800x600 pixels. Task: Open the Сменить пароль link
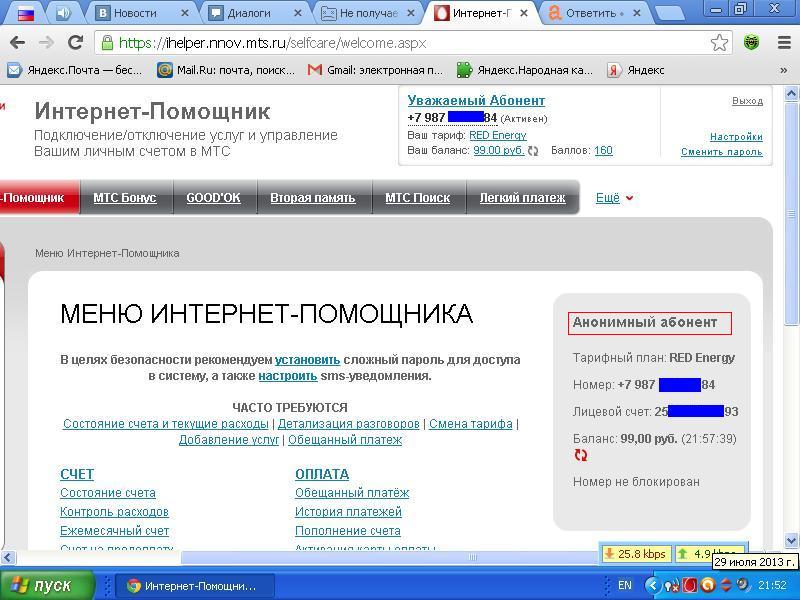tap(721, 152)
